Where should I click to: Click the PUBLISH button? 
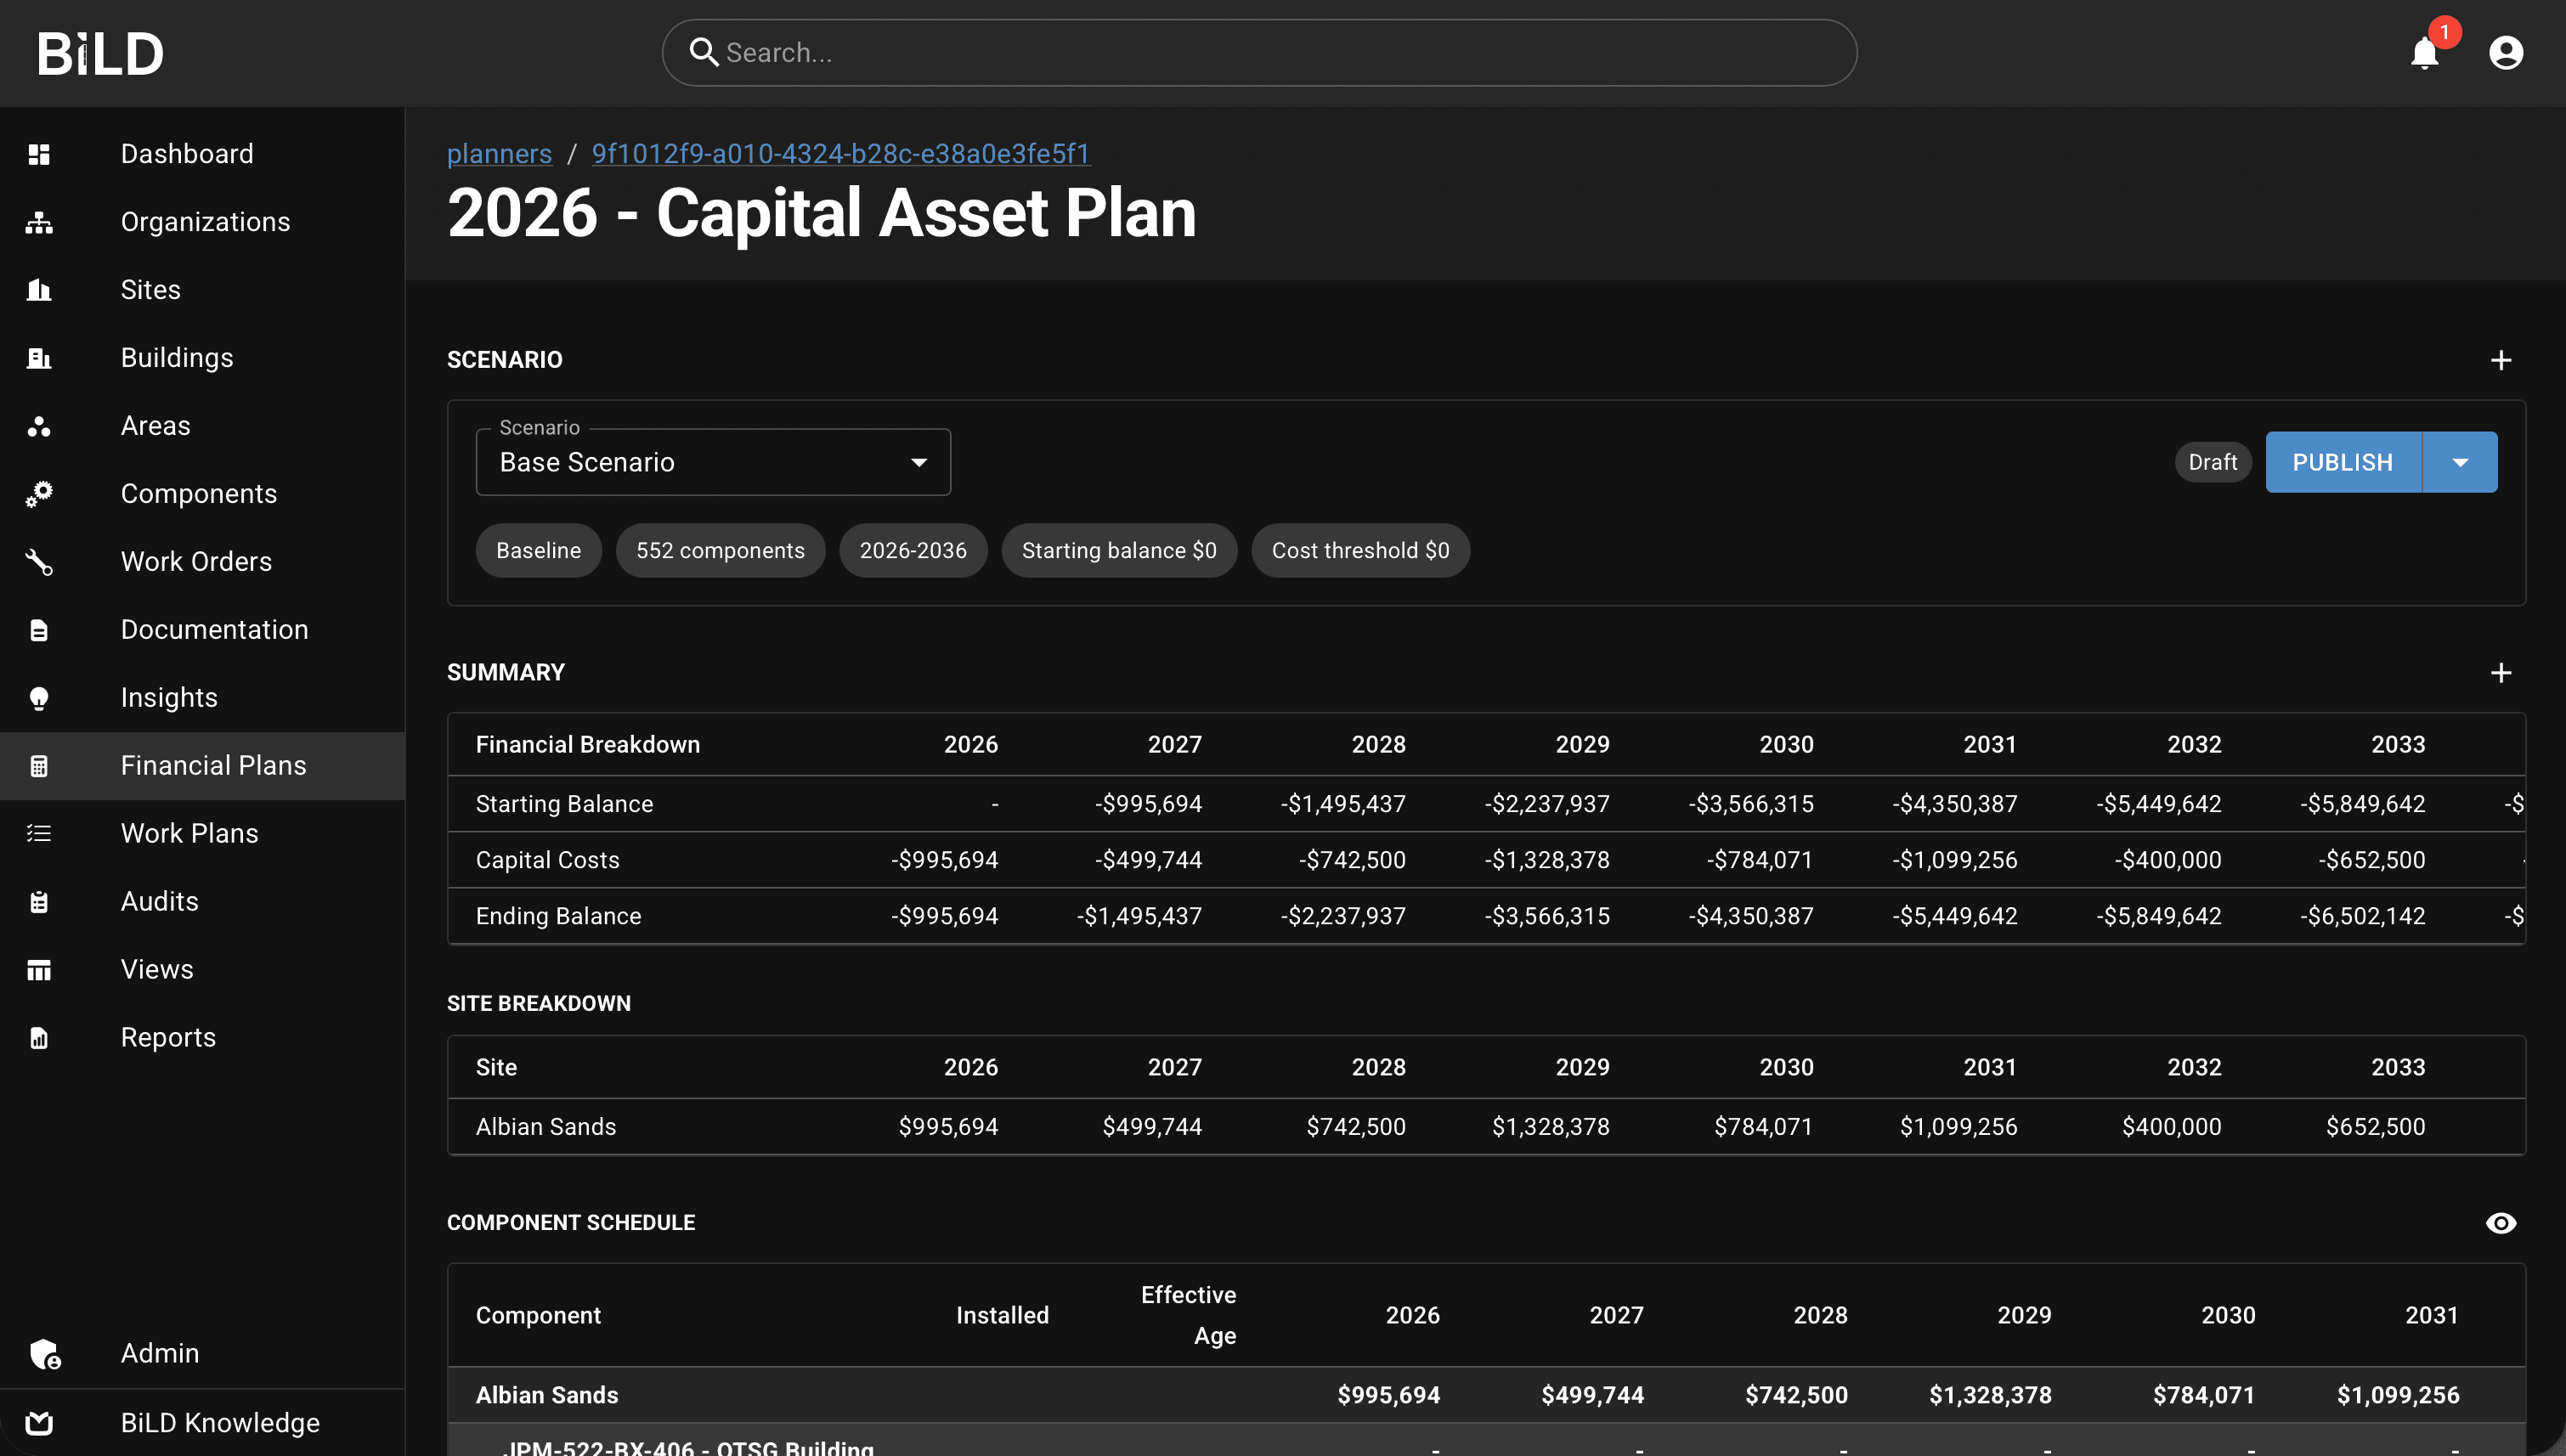pos(2343,462)
